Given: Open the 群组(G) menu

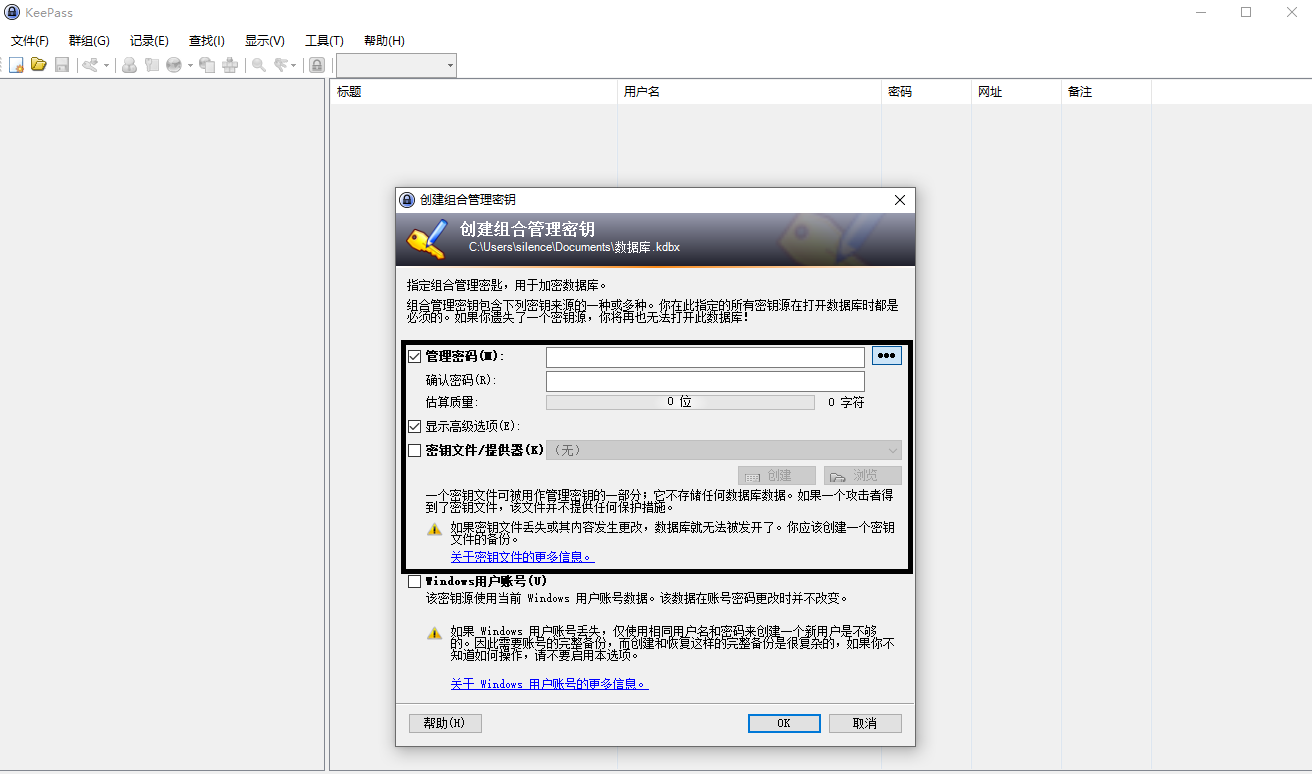Looking at the screenshot, I should 89,41.
